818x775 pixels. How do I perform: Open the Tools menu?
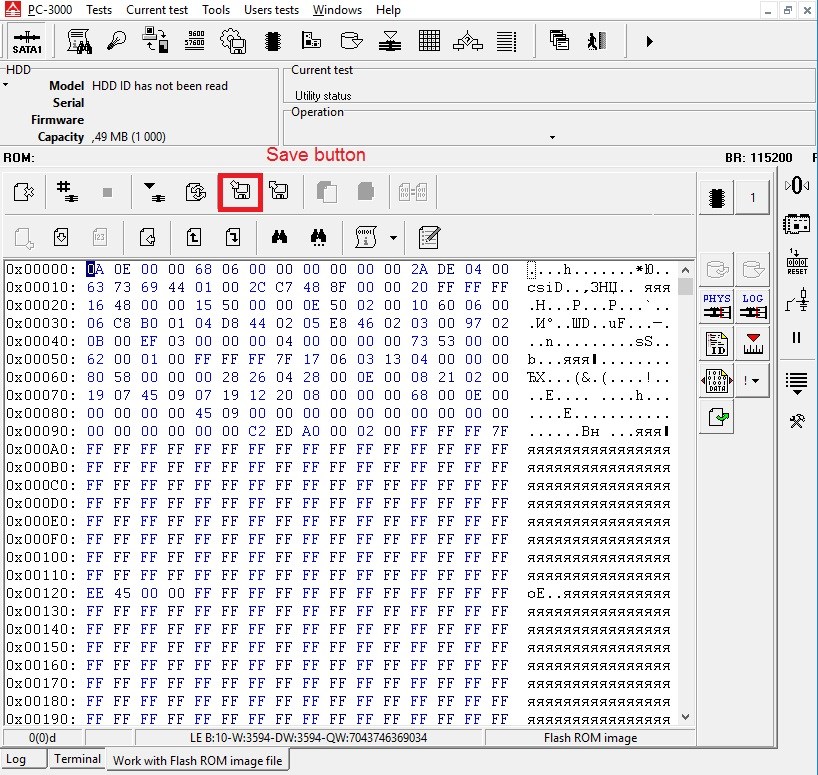216,10
